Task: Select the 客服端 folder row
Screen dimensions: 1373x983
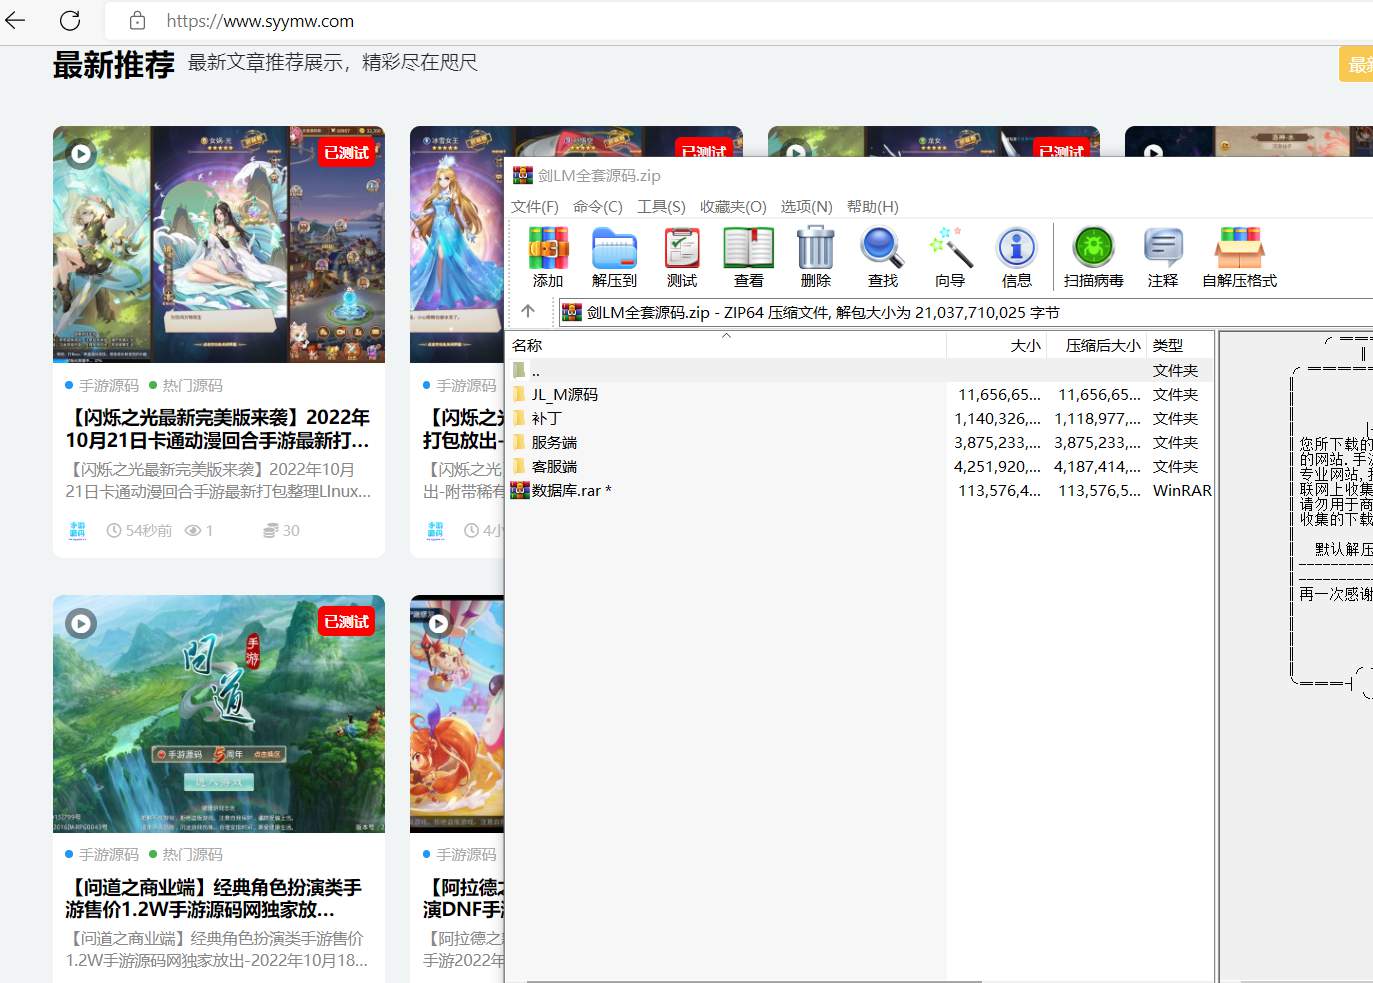Action: pyautogui.click(x=860, y=466)
